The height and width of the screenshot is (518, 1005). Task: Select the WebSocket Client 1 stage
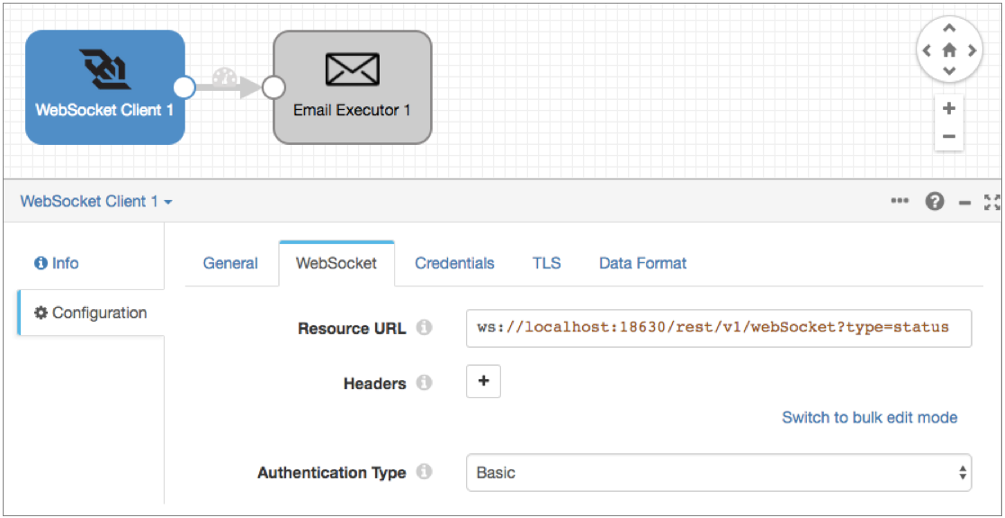[x=104, y=87]
